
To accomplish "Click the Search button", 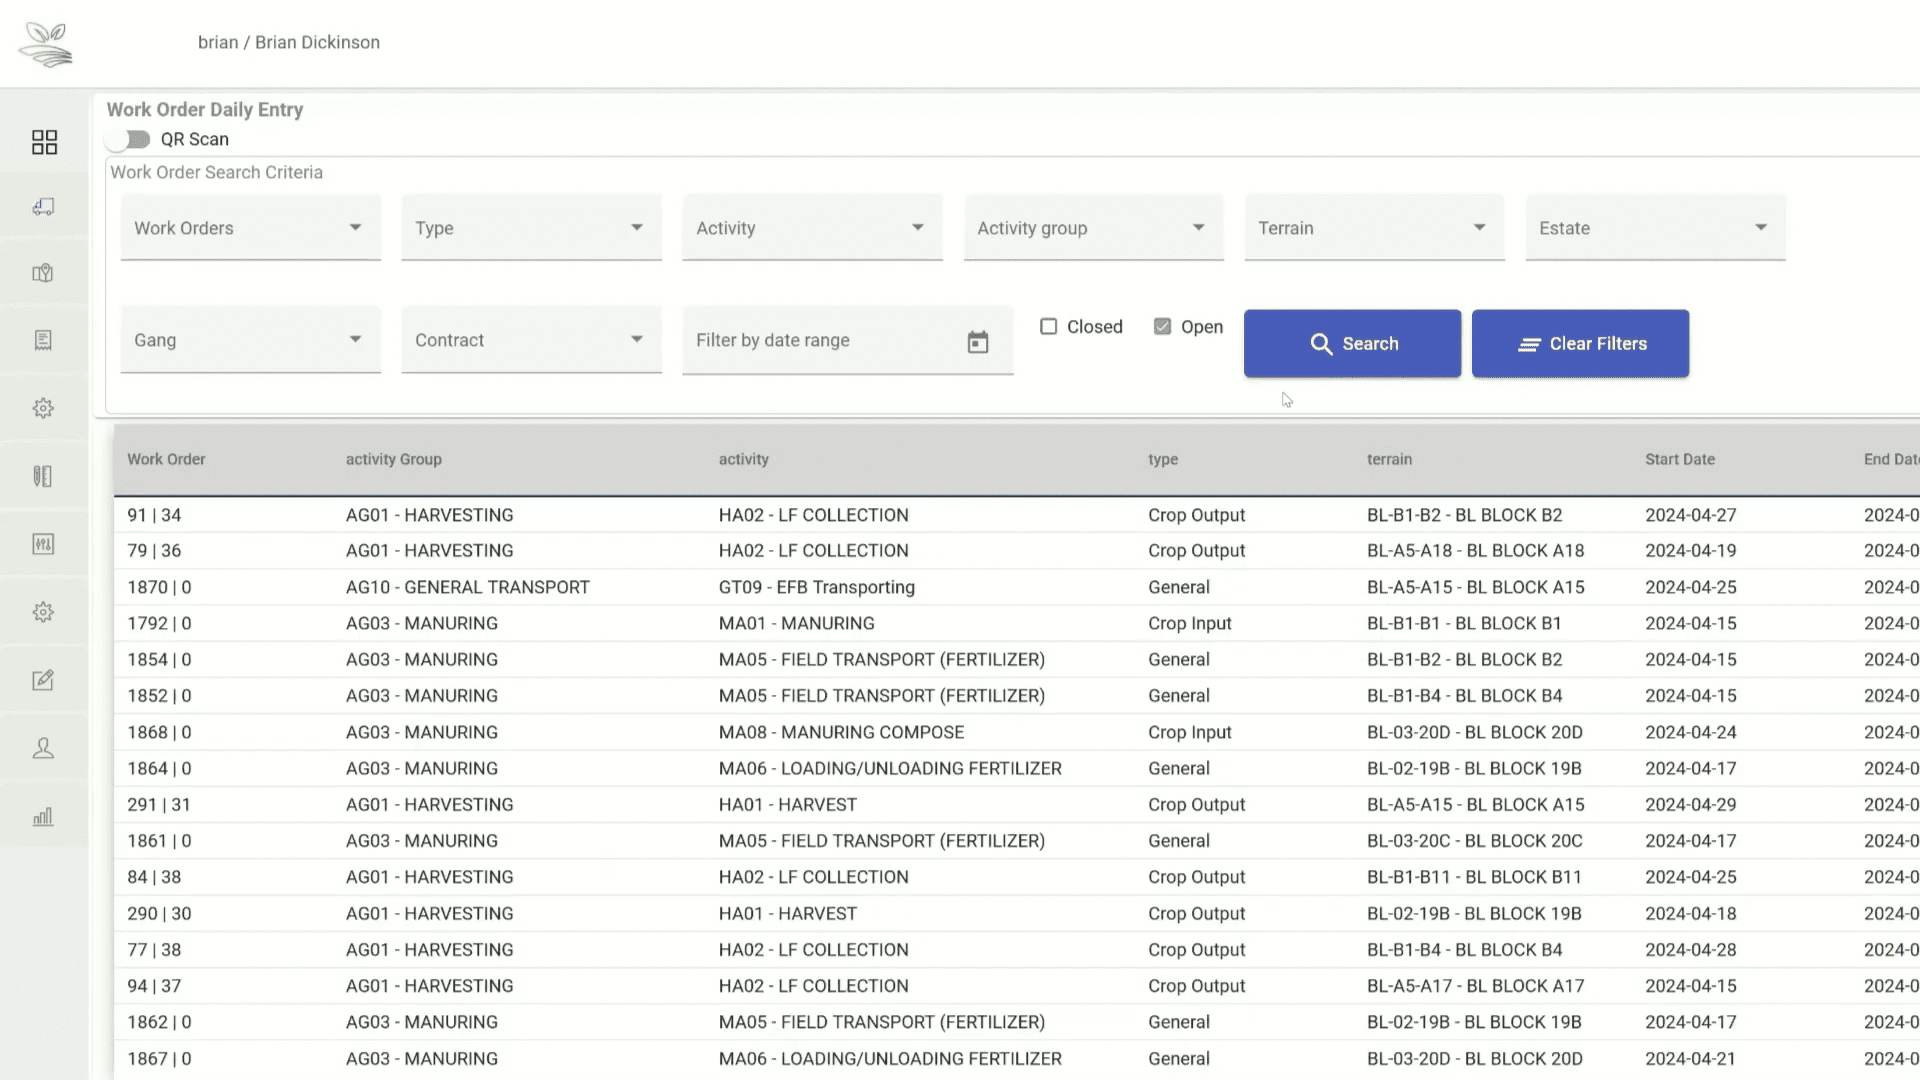I will pos(1352,343).
